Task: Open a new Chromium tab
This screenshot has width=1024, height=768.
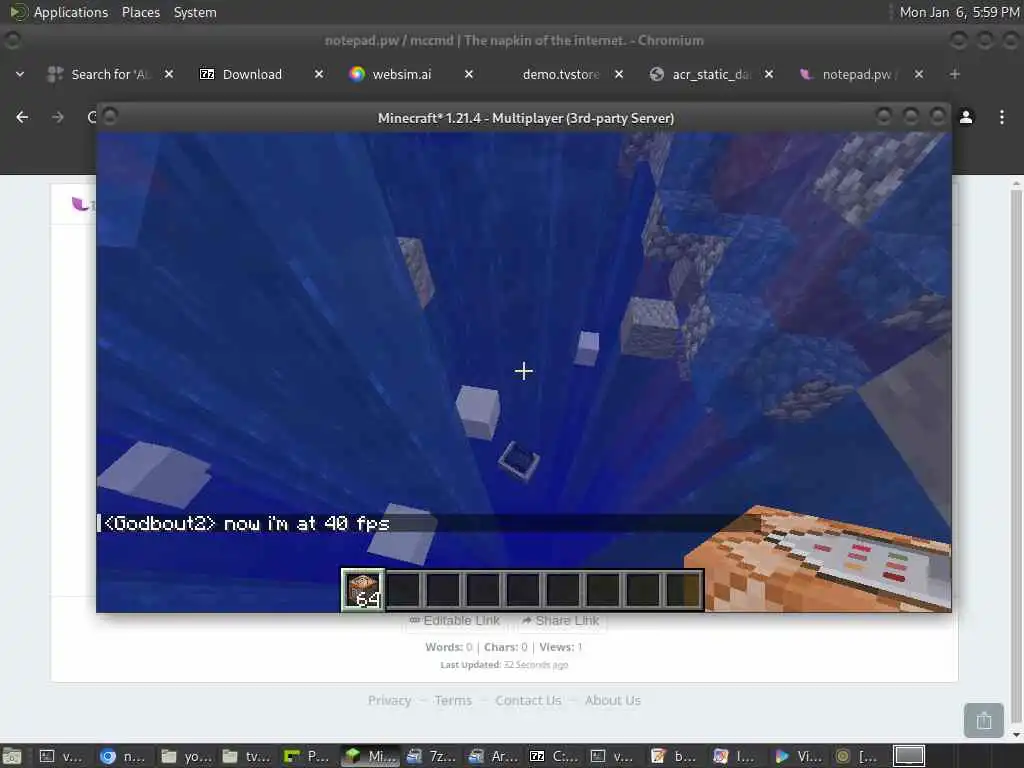Action: (955, 74)
